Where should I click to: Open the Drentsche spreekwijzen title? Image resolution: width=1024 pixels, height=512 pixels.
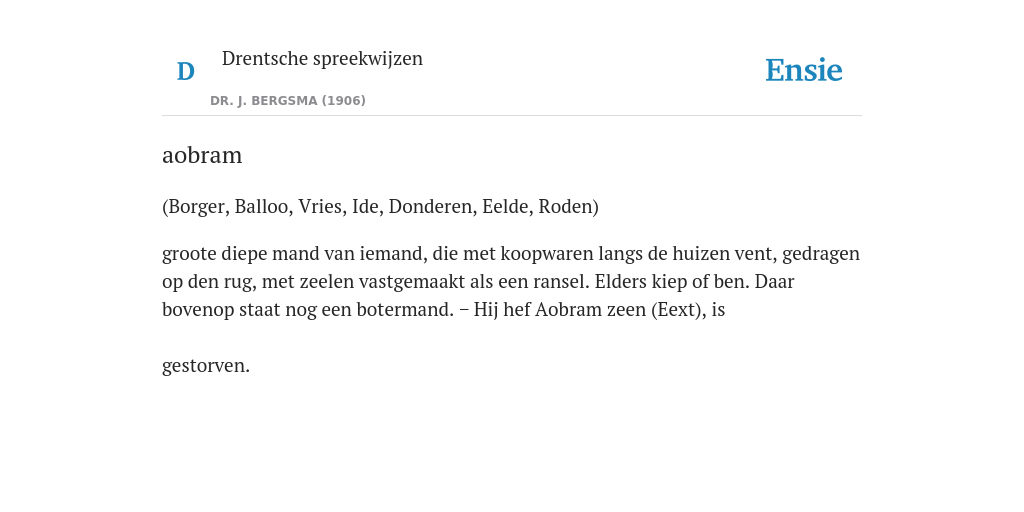[x=323, y=59]
